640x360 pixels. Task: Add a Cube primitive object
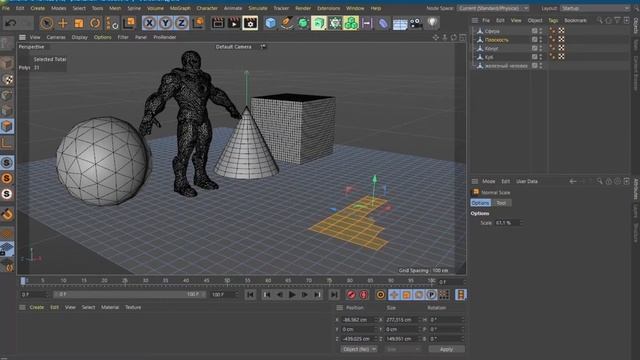270,23
